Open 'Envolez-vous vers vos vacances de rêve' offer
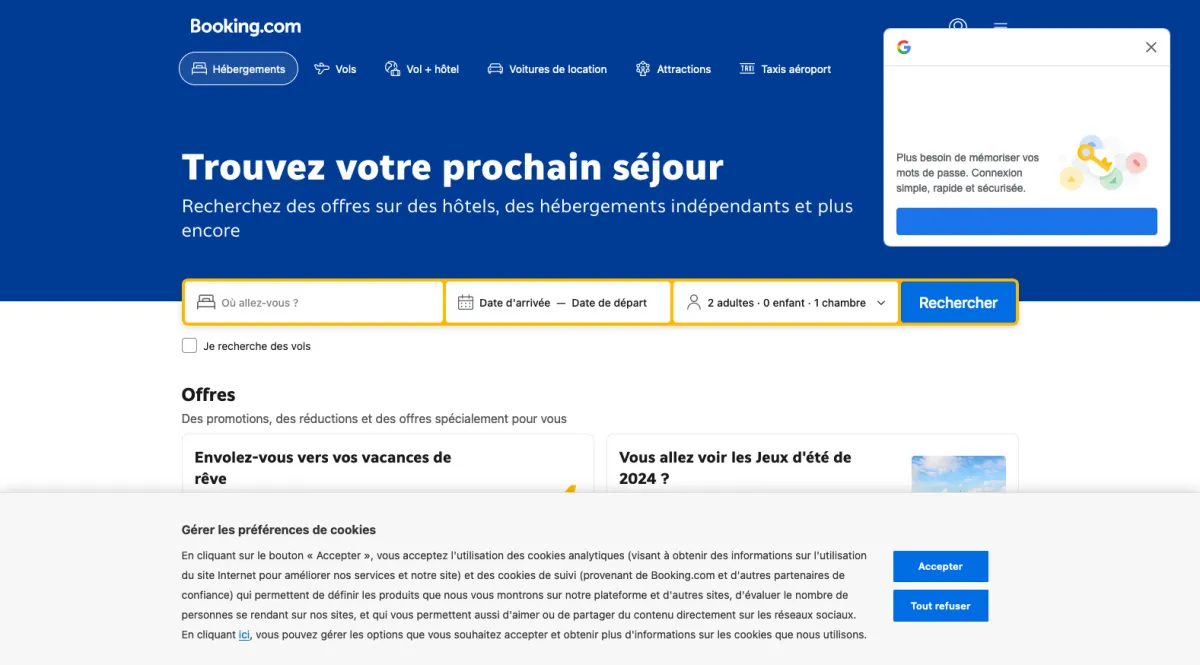 click(x=387, y=463)
